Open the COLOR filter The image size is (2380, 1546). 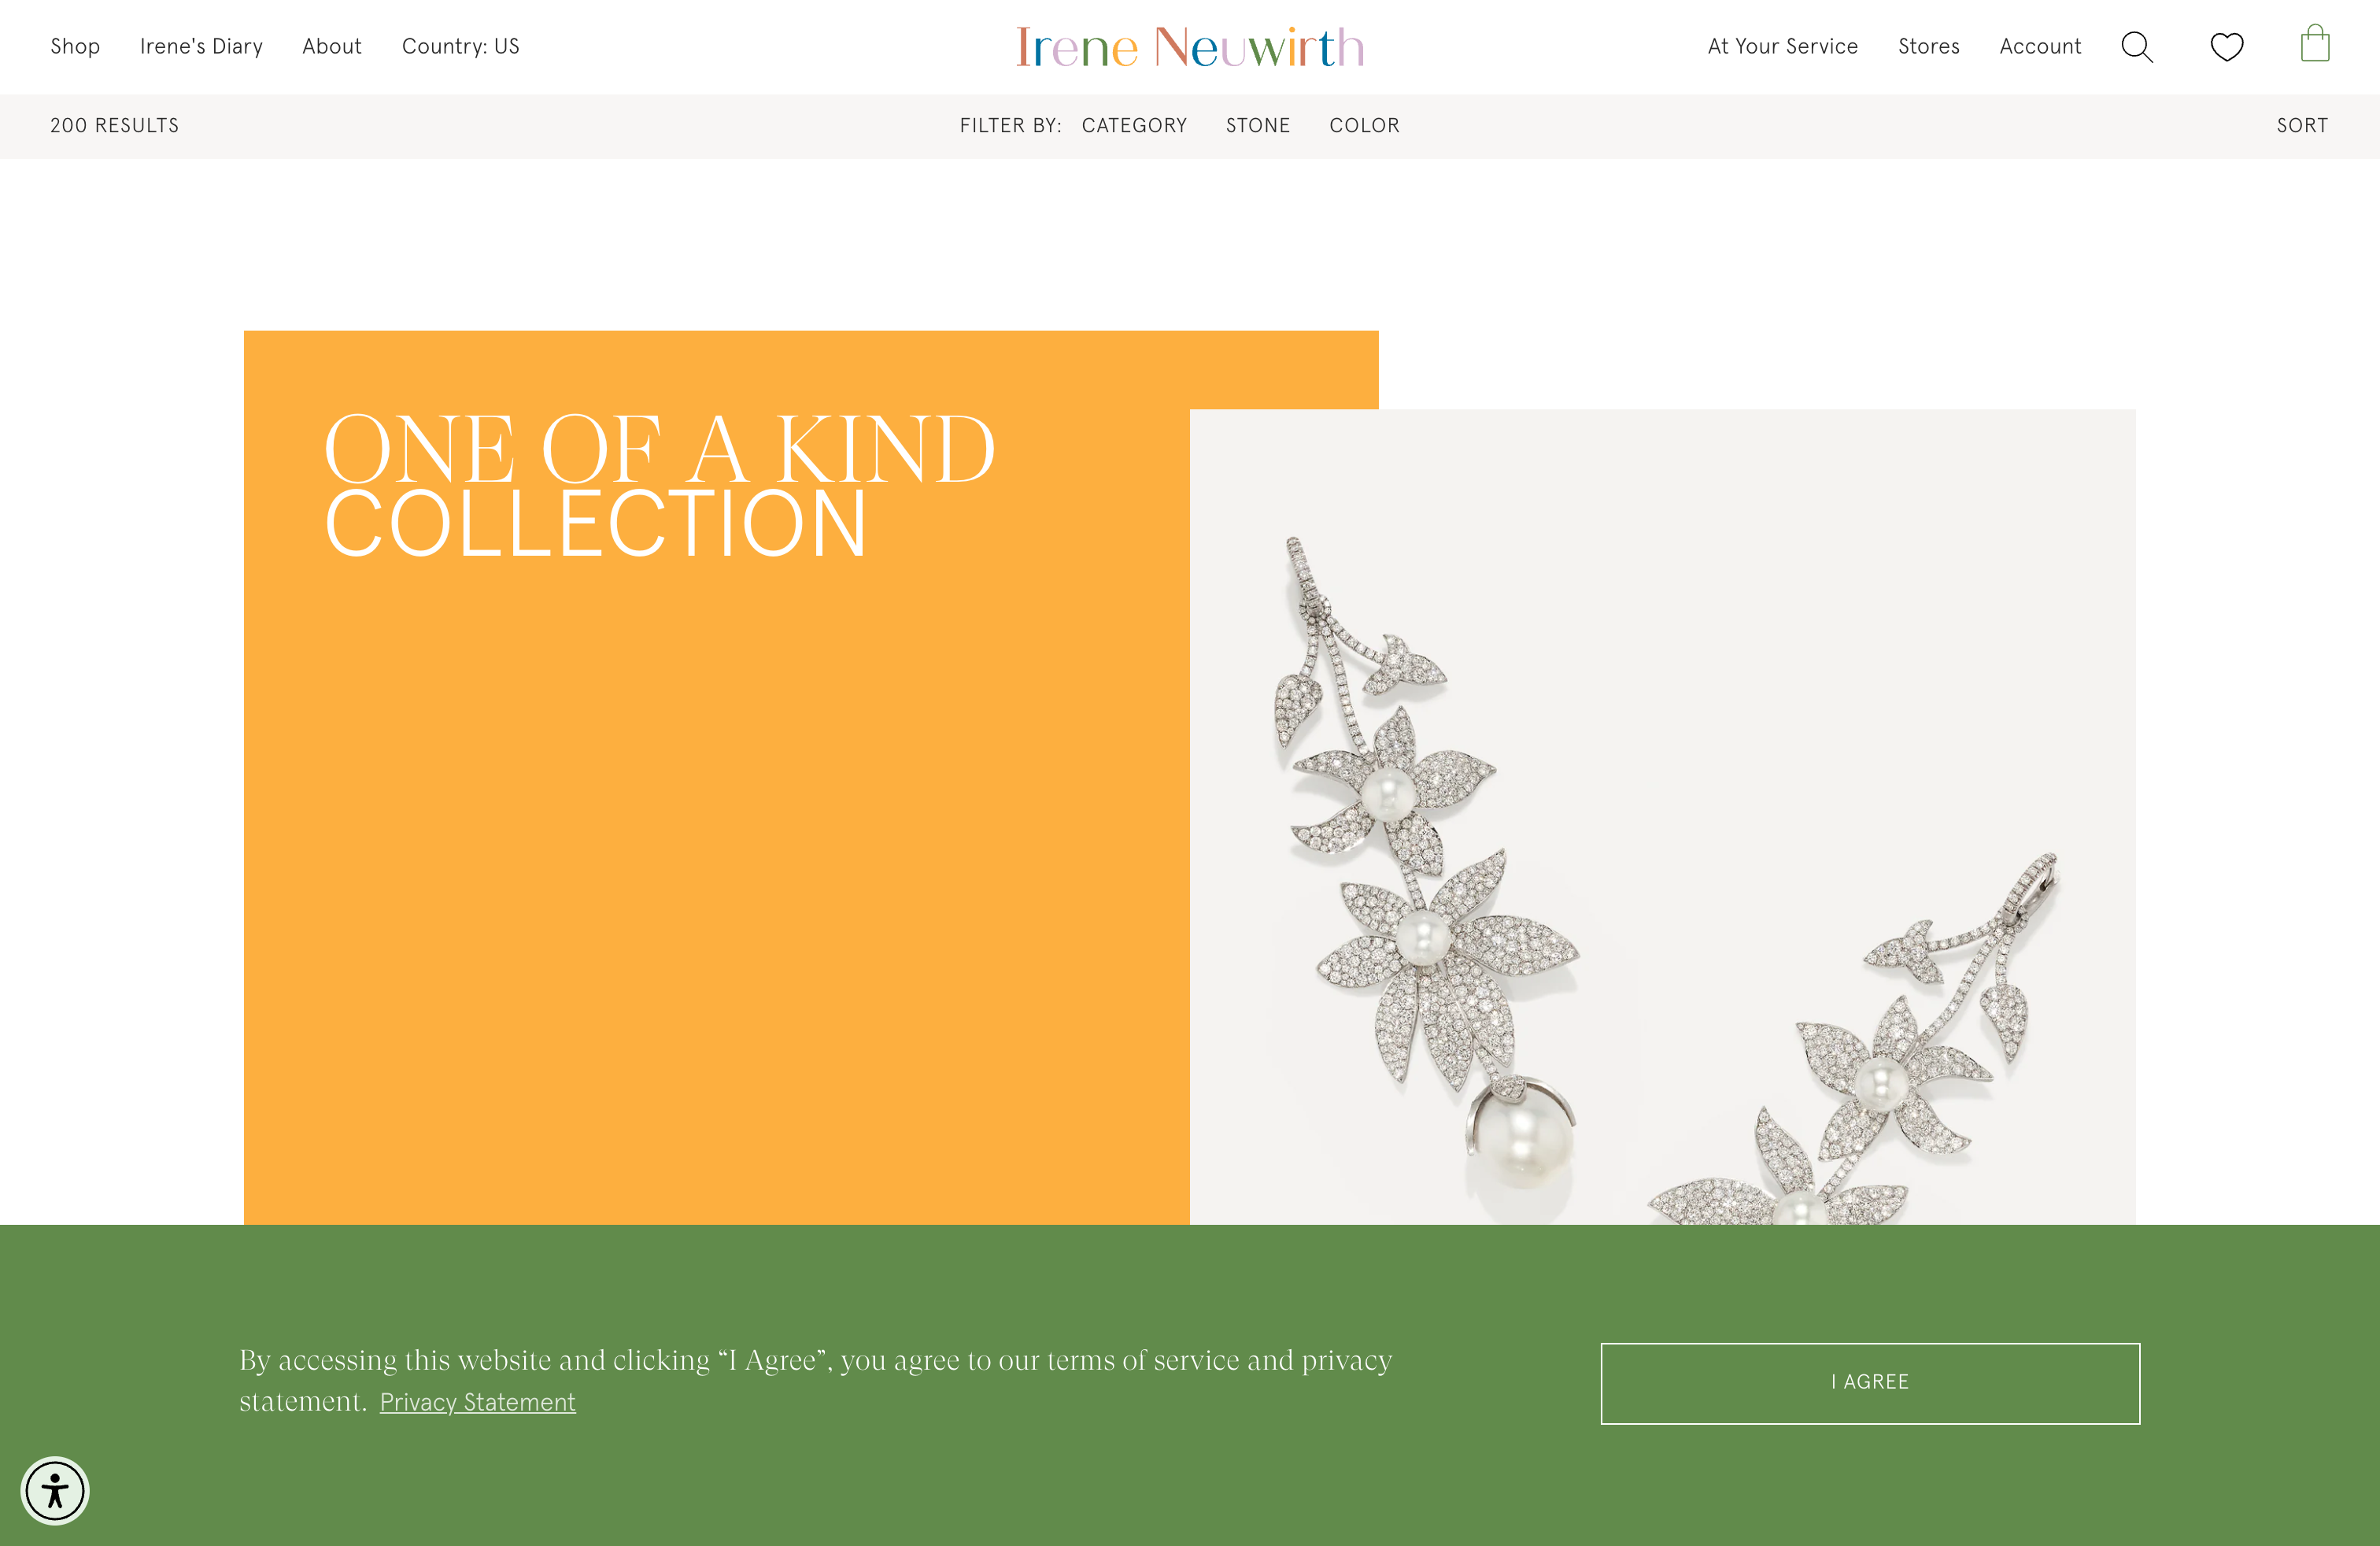1363,126
